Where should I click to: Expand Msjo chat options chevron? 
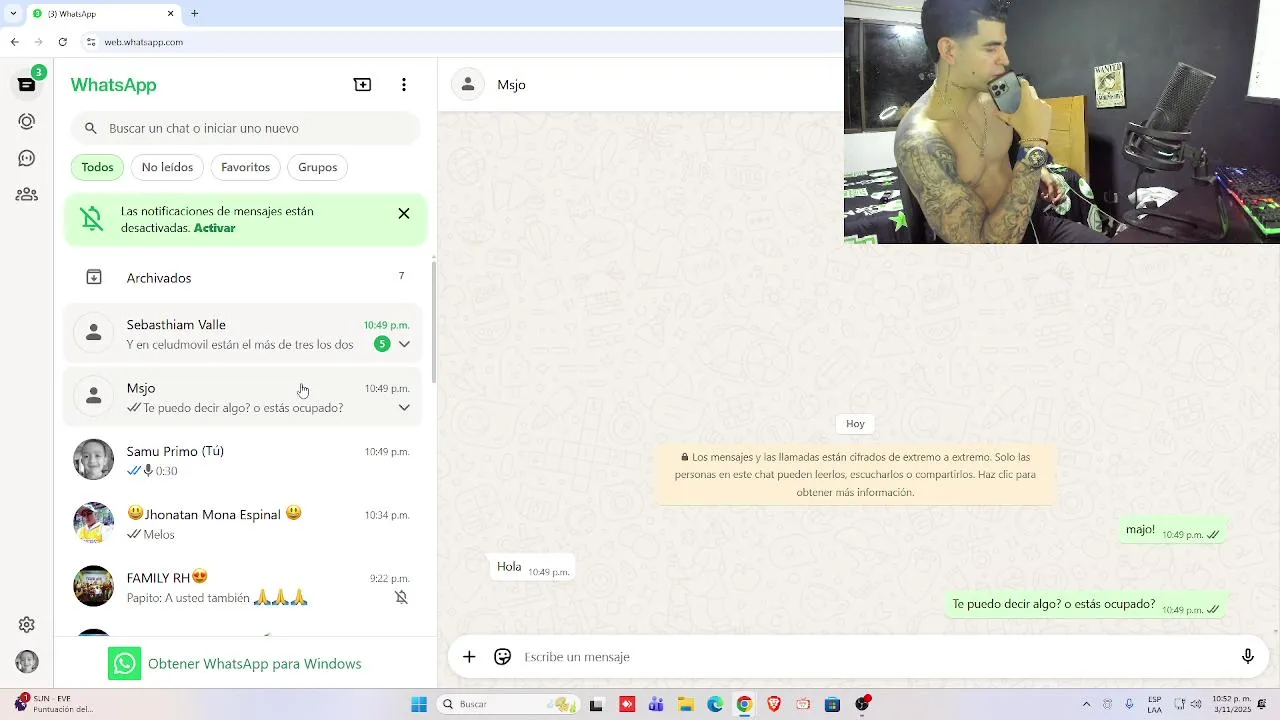coord(404,408)
